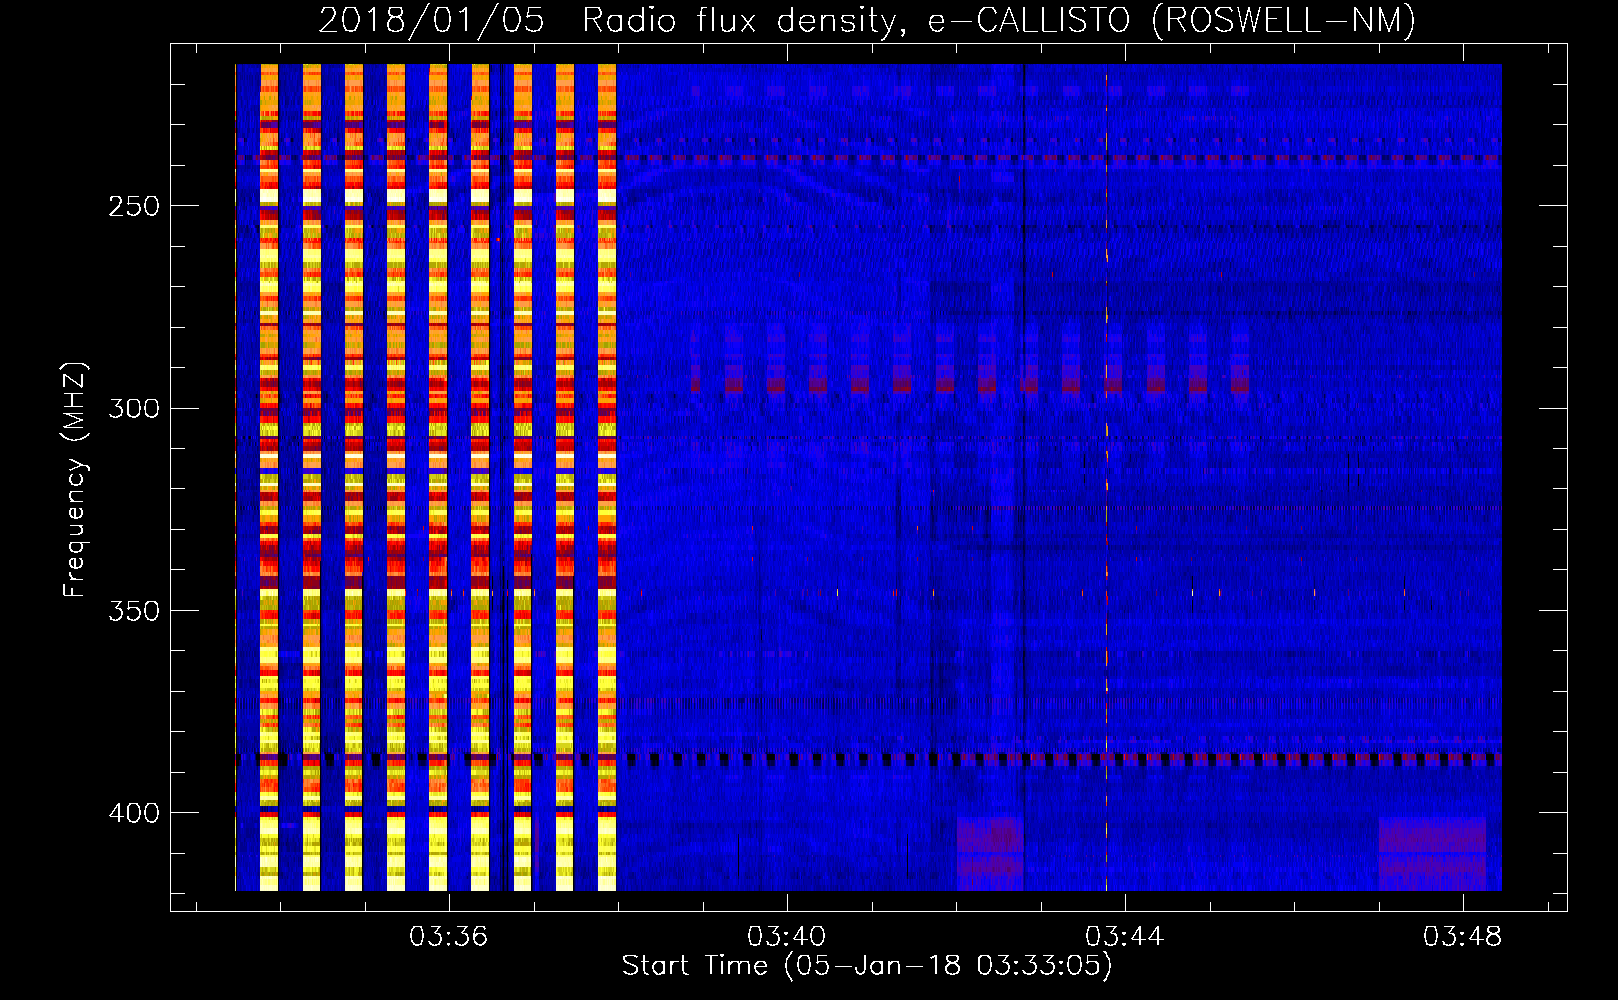
Task: Click the 03:44 time tick label
Action: coord(1125,937)
